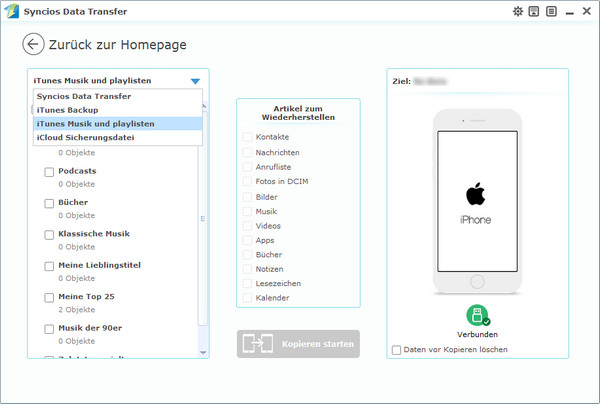Enable Daten vor Kopieren löschen
600x404 pixels.
pos(396,350)
